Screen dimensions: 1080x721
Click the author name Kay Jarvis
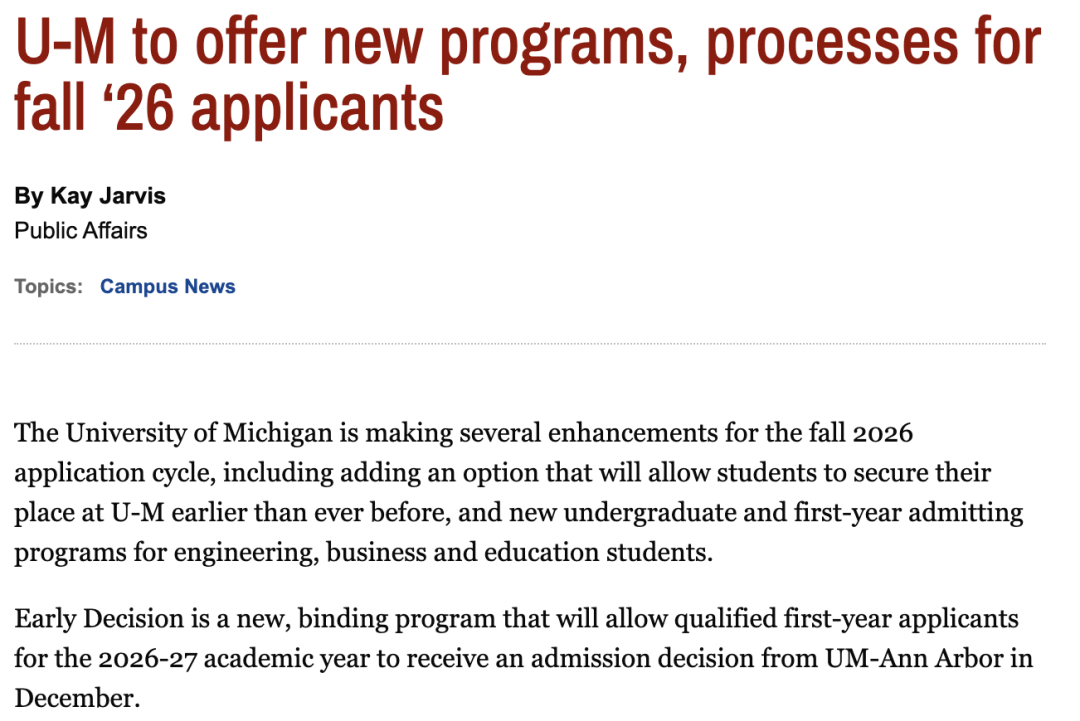108,196
